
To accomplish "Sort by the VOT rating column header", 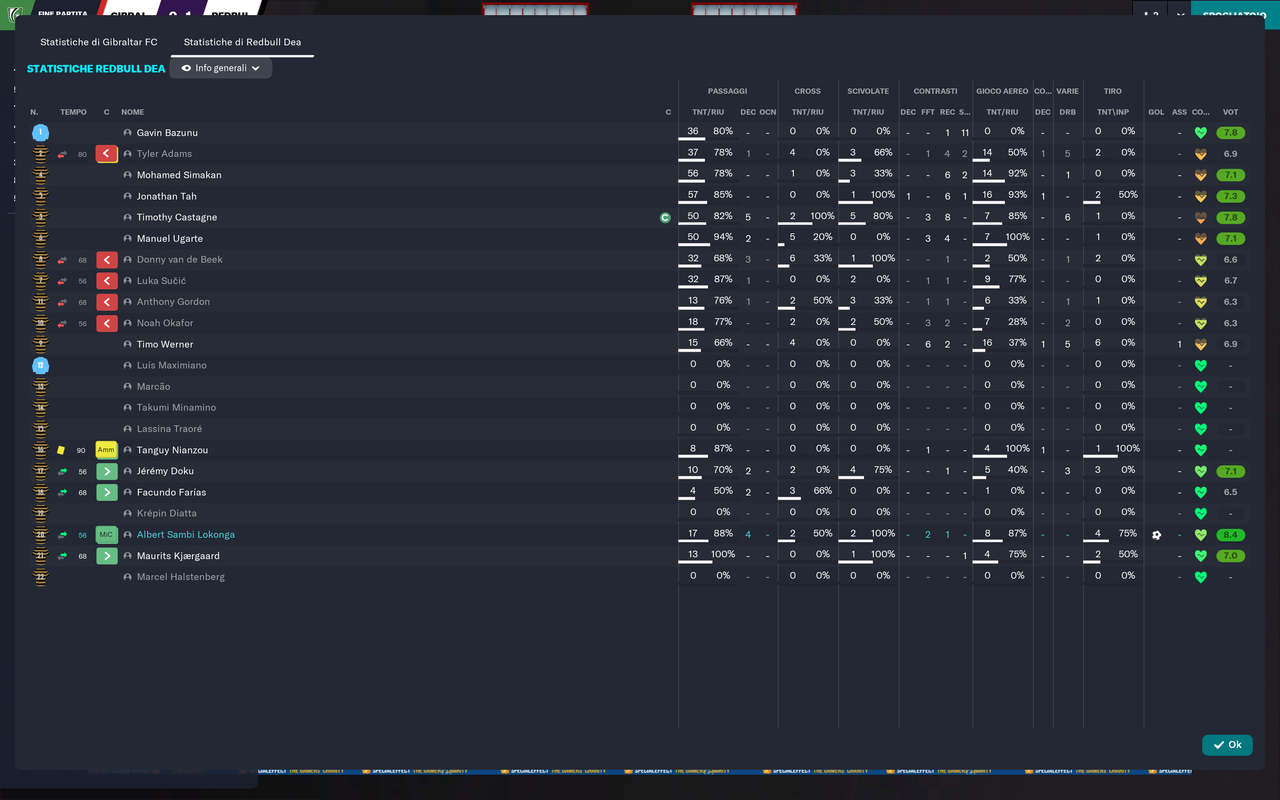I will pos(1230,112).
